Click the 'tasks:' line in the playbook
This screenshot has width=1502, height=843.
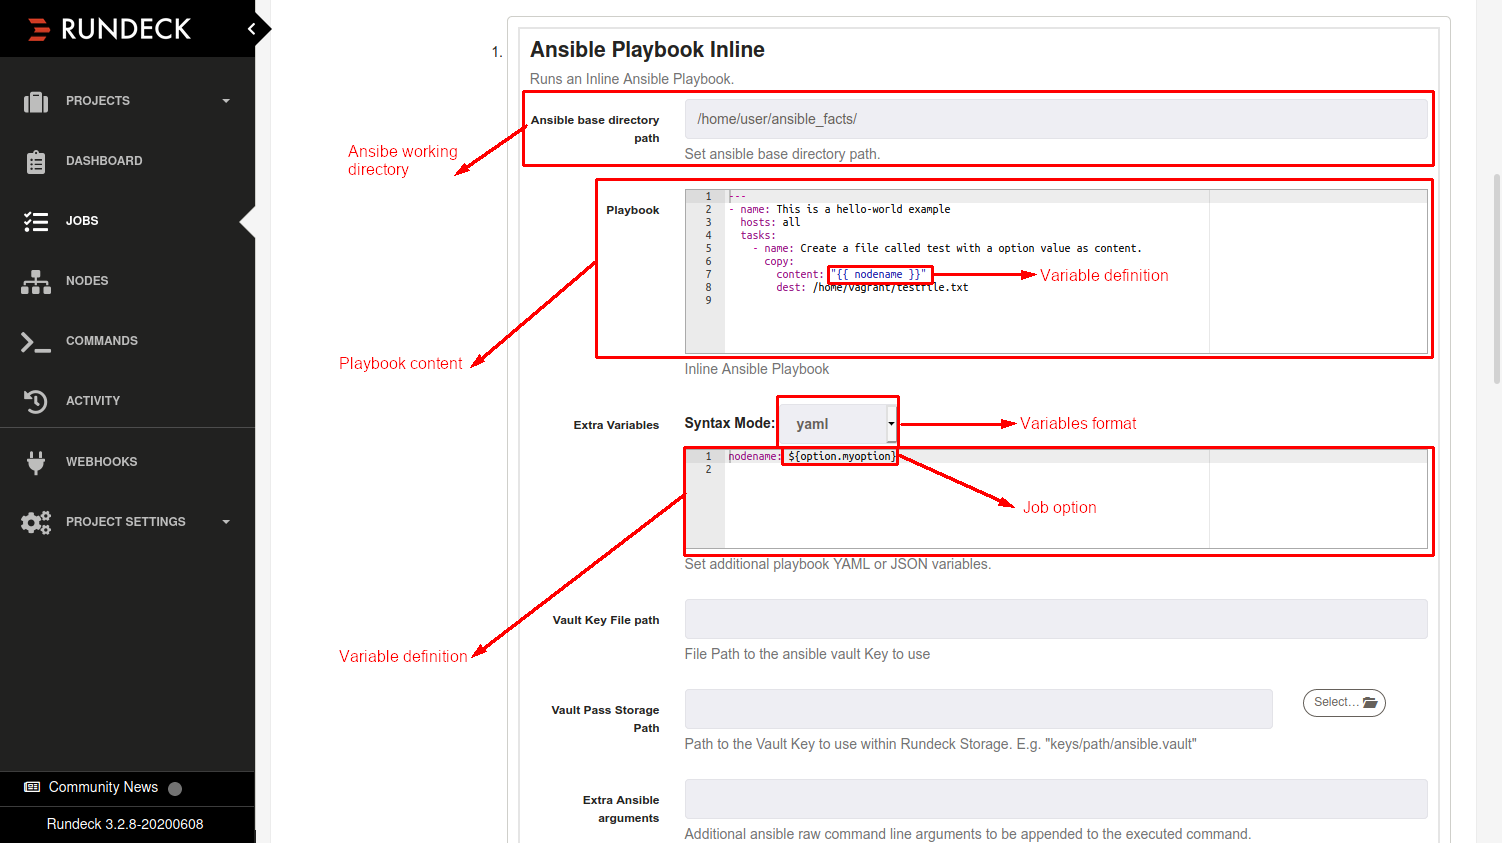[758, 235]
